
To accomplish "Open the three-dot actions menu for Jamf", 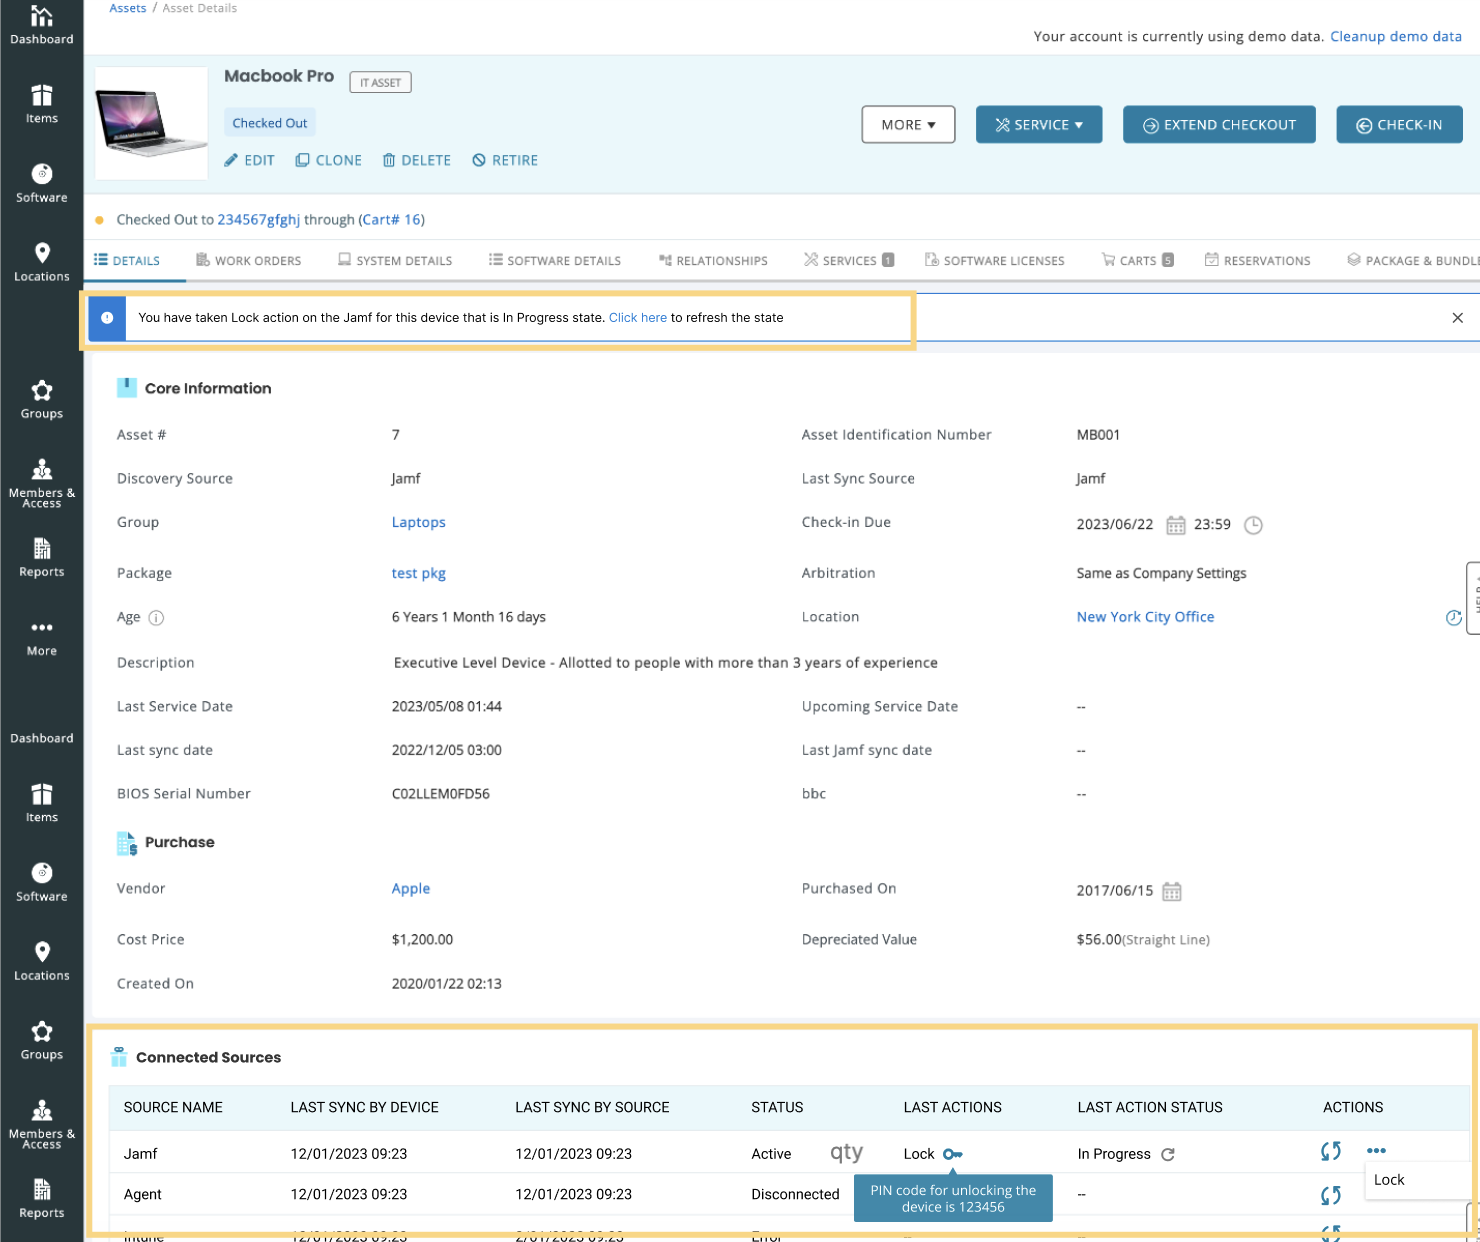I will click(1376, 1151).
